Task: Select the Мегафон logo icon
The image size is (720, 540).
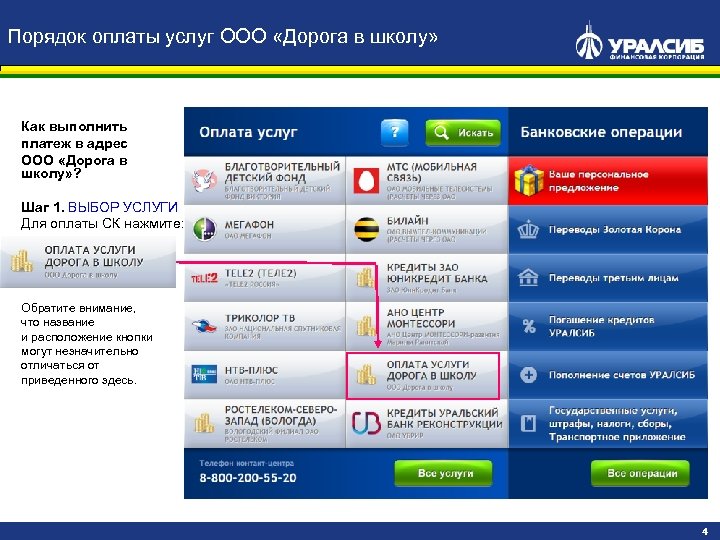Action: (204, 229)
